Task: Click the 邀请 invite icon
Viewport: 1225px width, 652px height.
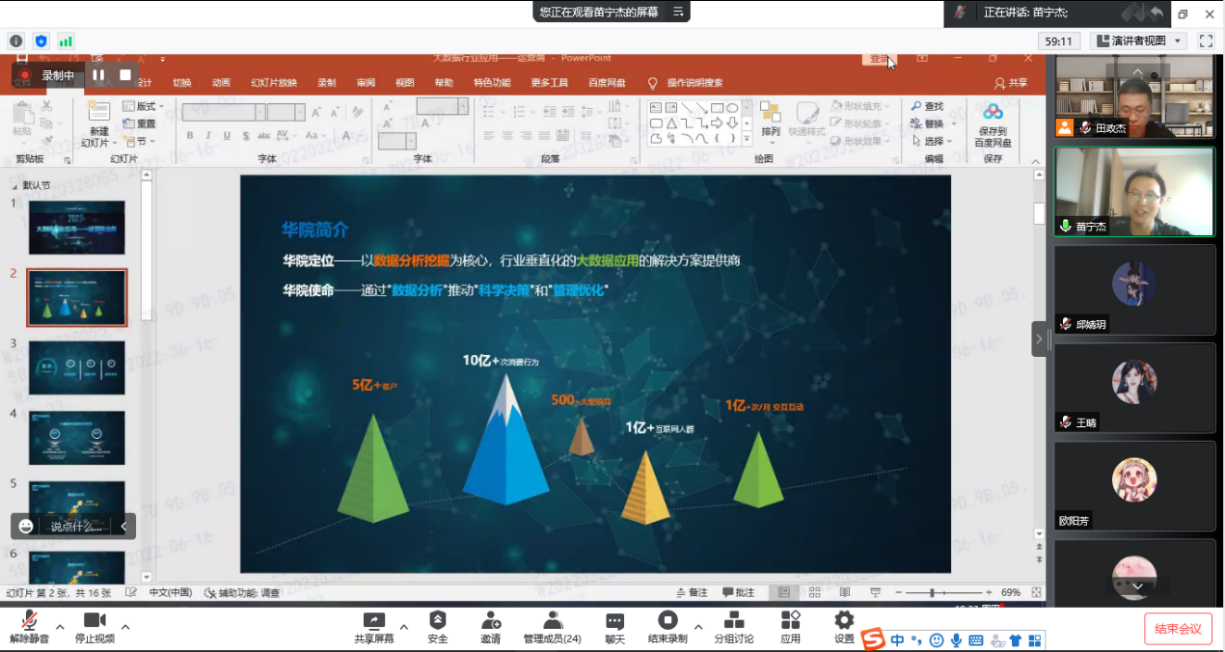Action: pyautogui.click(x=490, y=627)
